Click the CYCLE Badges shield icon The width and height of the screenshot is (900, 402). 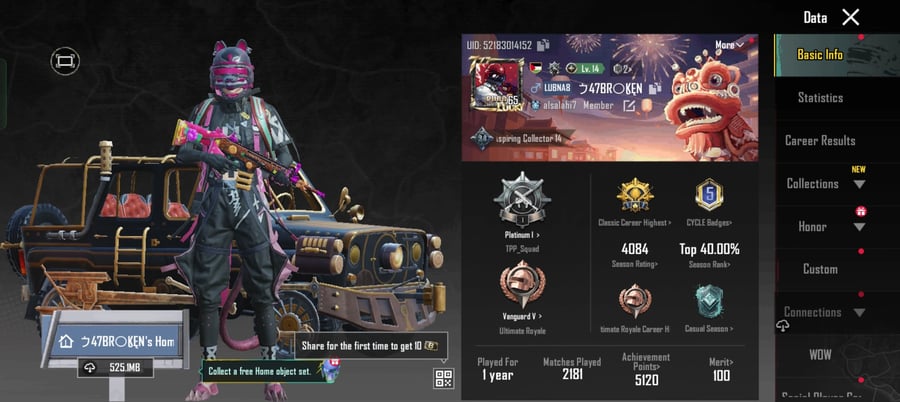tap(709, 195)
